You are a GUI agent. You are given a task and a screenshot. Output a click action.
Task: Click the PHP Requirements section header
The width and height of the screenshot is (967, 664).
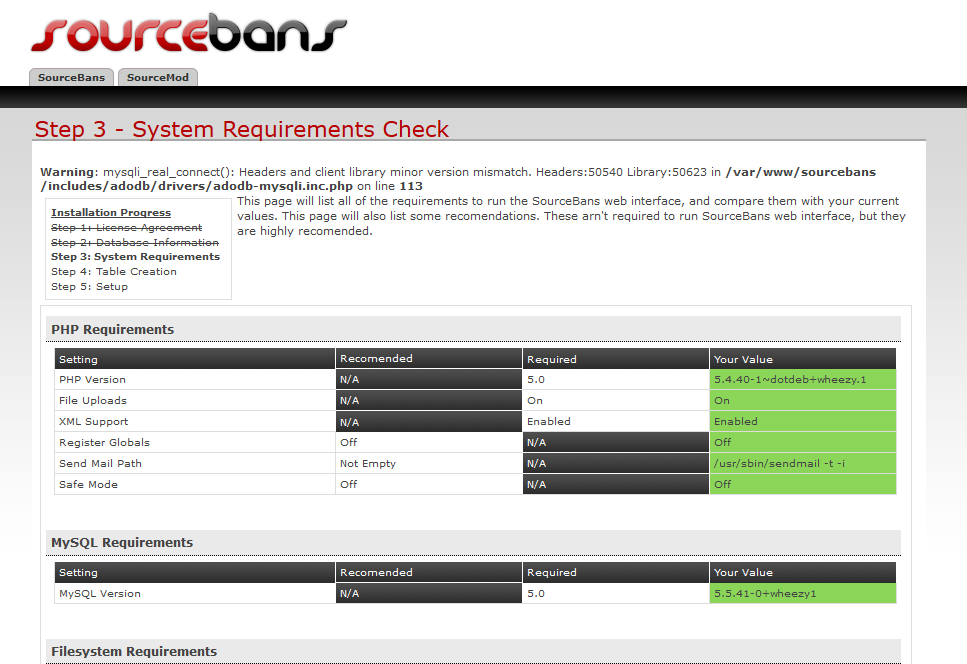(x=112, y=329)
